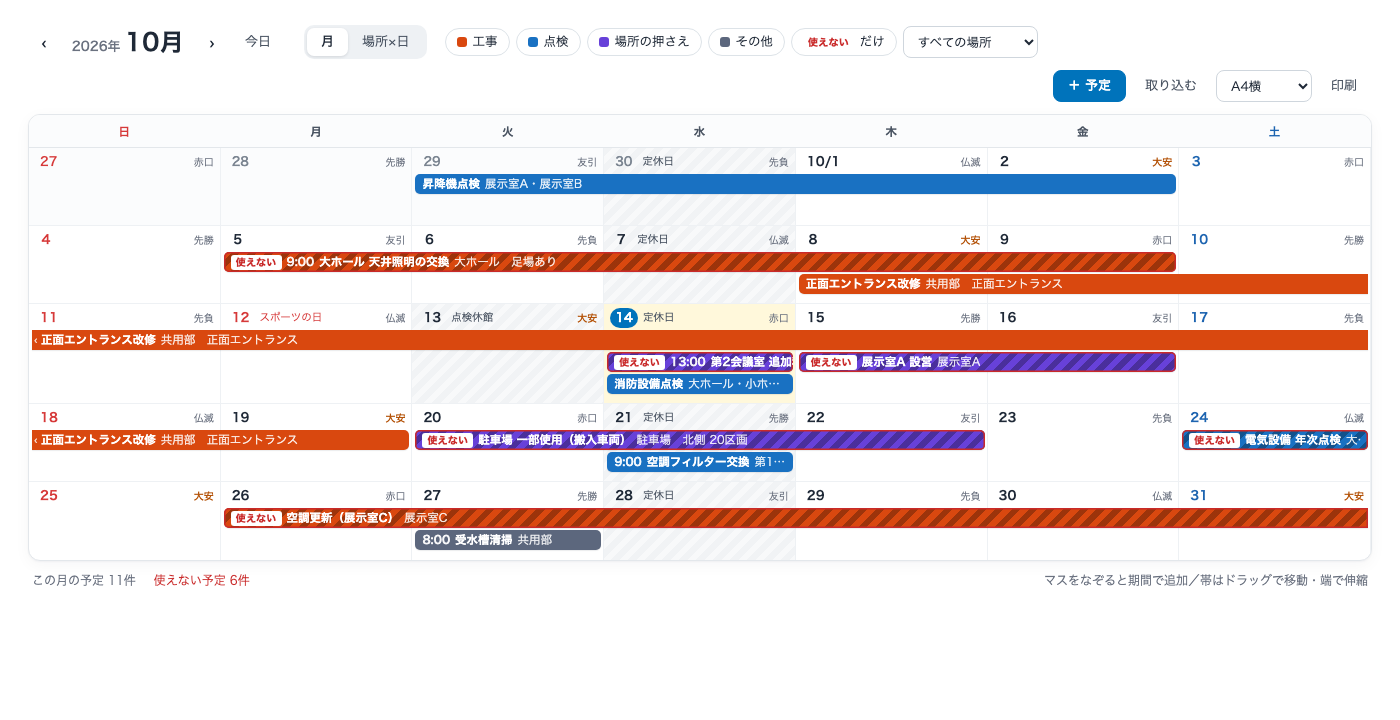Toggle the 点検 category filter
Image resolution: width=1400 pixels, height=720 pixels.
[x=548, y=42]
